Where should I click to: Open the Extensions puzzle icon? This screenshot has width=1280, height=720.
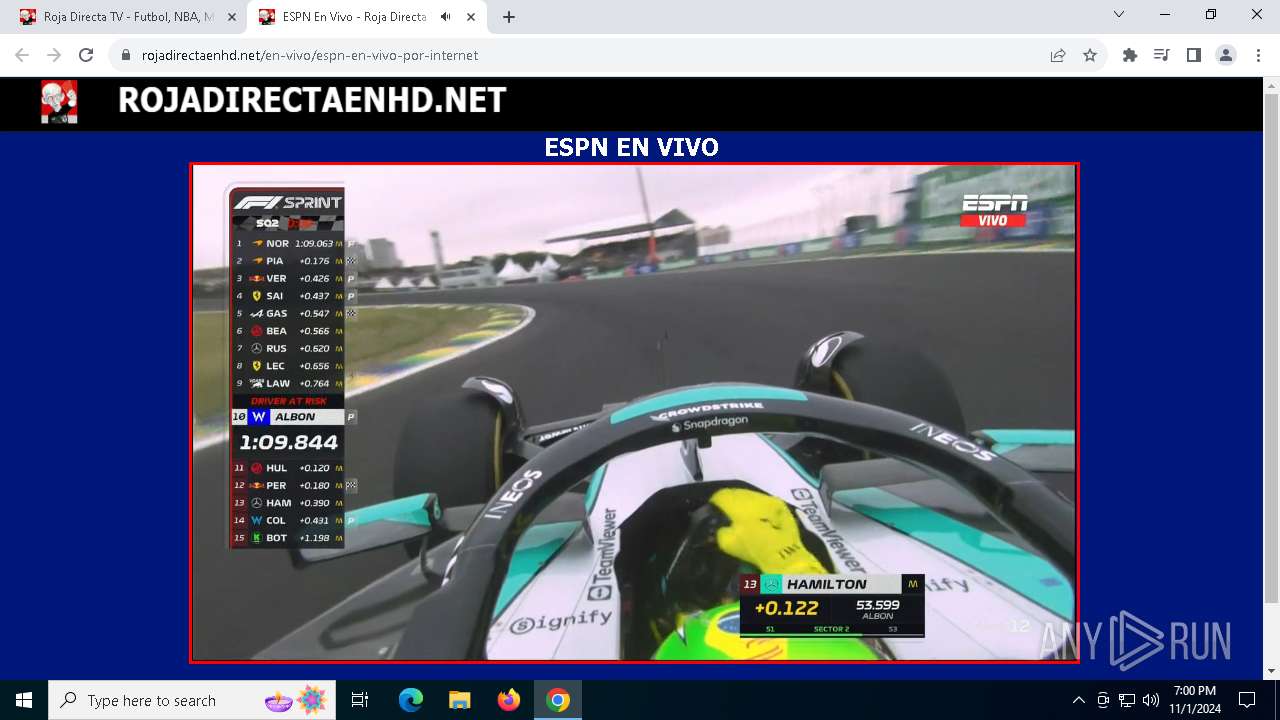click(1130, 56)
